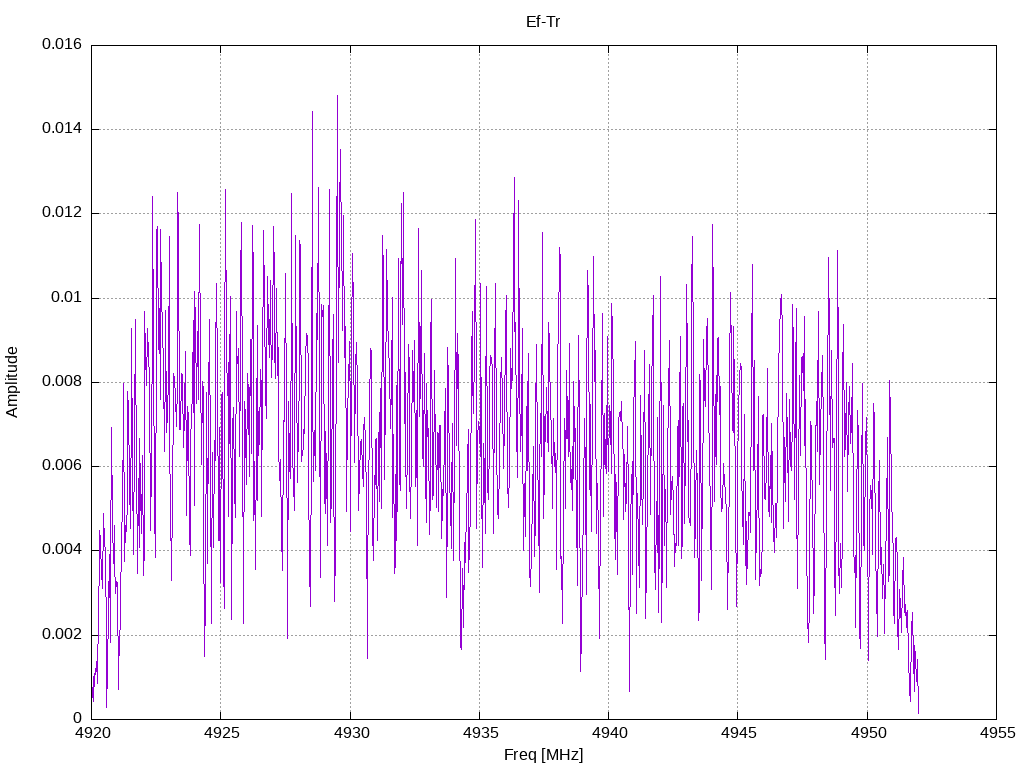Click the 'Freq [MHz]' x-axis label

pyautogui.click(x=543, y=755)
